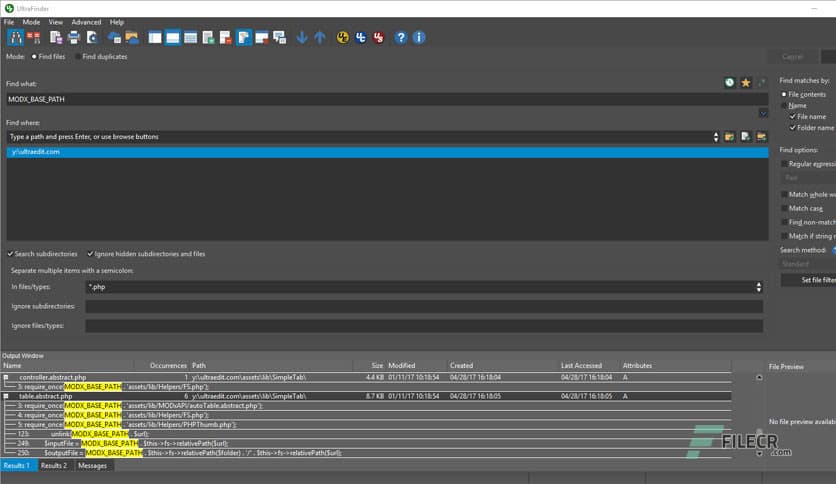This screenshot has height=484, width=836.
Task: Select the Find duplicates mode radio button
Action: coord(77,57)
